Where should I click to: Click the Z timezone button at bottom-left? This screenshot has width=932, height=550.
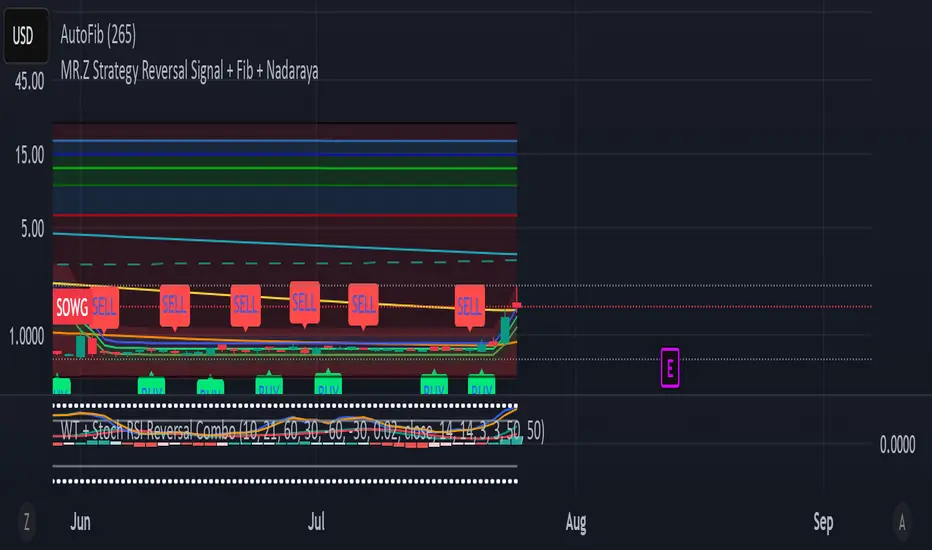[27, 521]
